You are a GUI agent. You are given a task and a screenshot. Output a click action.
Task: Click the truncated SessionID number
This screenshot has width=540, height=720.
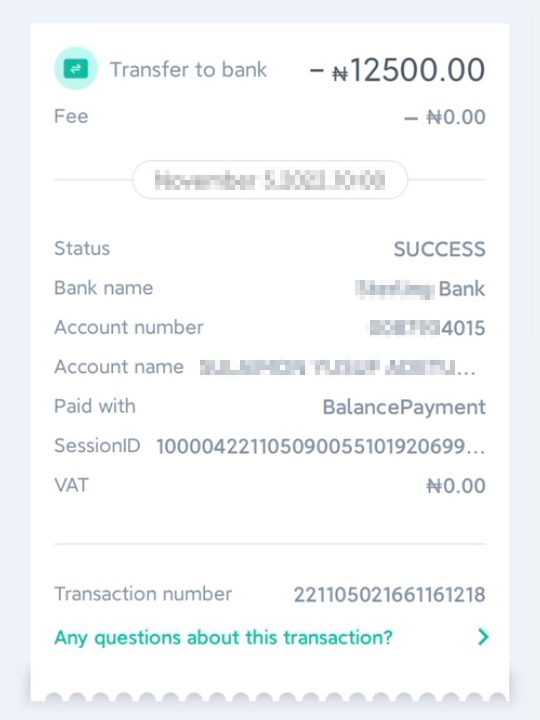tap(321, 446)
